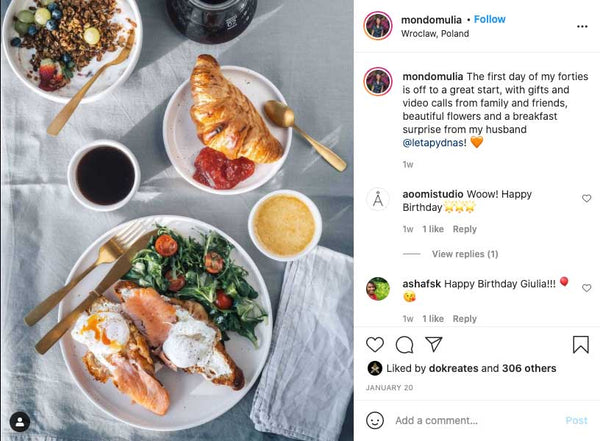This screenshot has height=441, width=600.
Task: Show tagged people icon on photo
Action: pos(20,422)
